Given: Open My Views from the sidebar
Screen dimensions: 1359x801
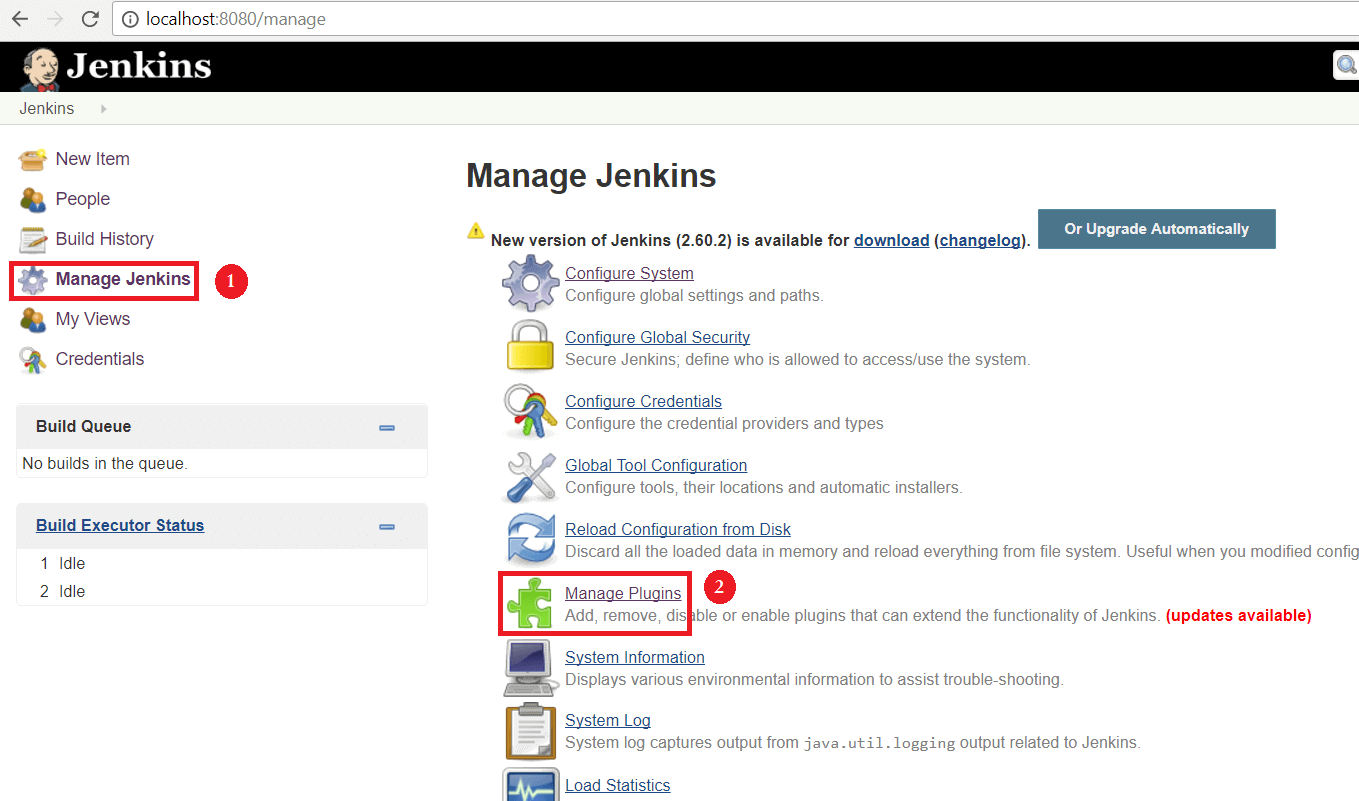Looking at the screenshot, I should (x=93, y=319).
